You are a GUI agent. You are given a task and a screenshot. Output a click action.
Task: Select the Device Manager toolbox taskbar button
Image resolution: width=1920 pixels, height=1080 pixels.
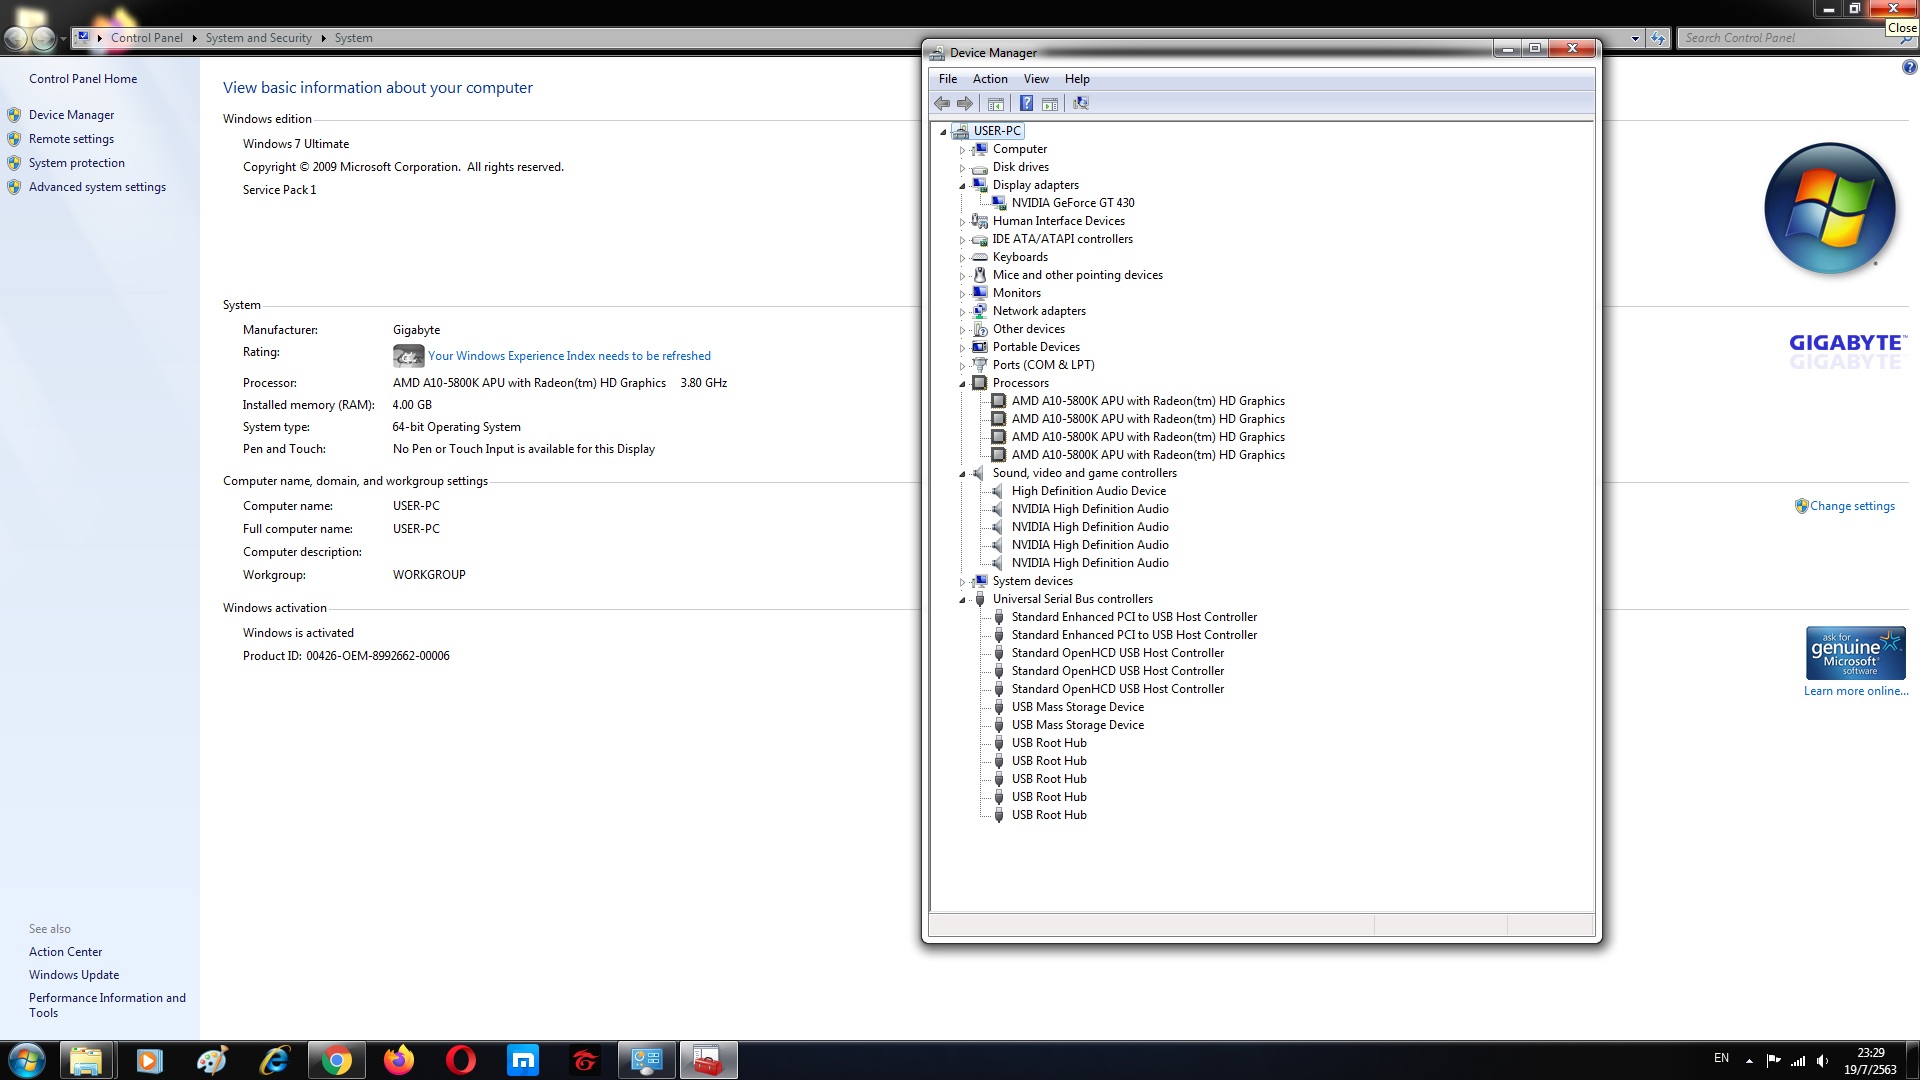709,1060
